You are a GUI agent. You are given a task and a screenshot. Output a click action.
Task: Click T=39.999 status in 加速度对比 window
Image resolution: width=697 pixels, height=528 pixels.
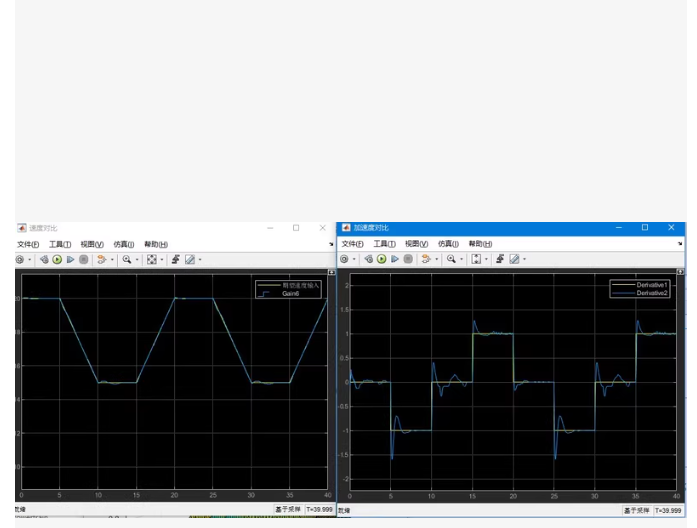[x=668, y=511]
